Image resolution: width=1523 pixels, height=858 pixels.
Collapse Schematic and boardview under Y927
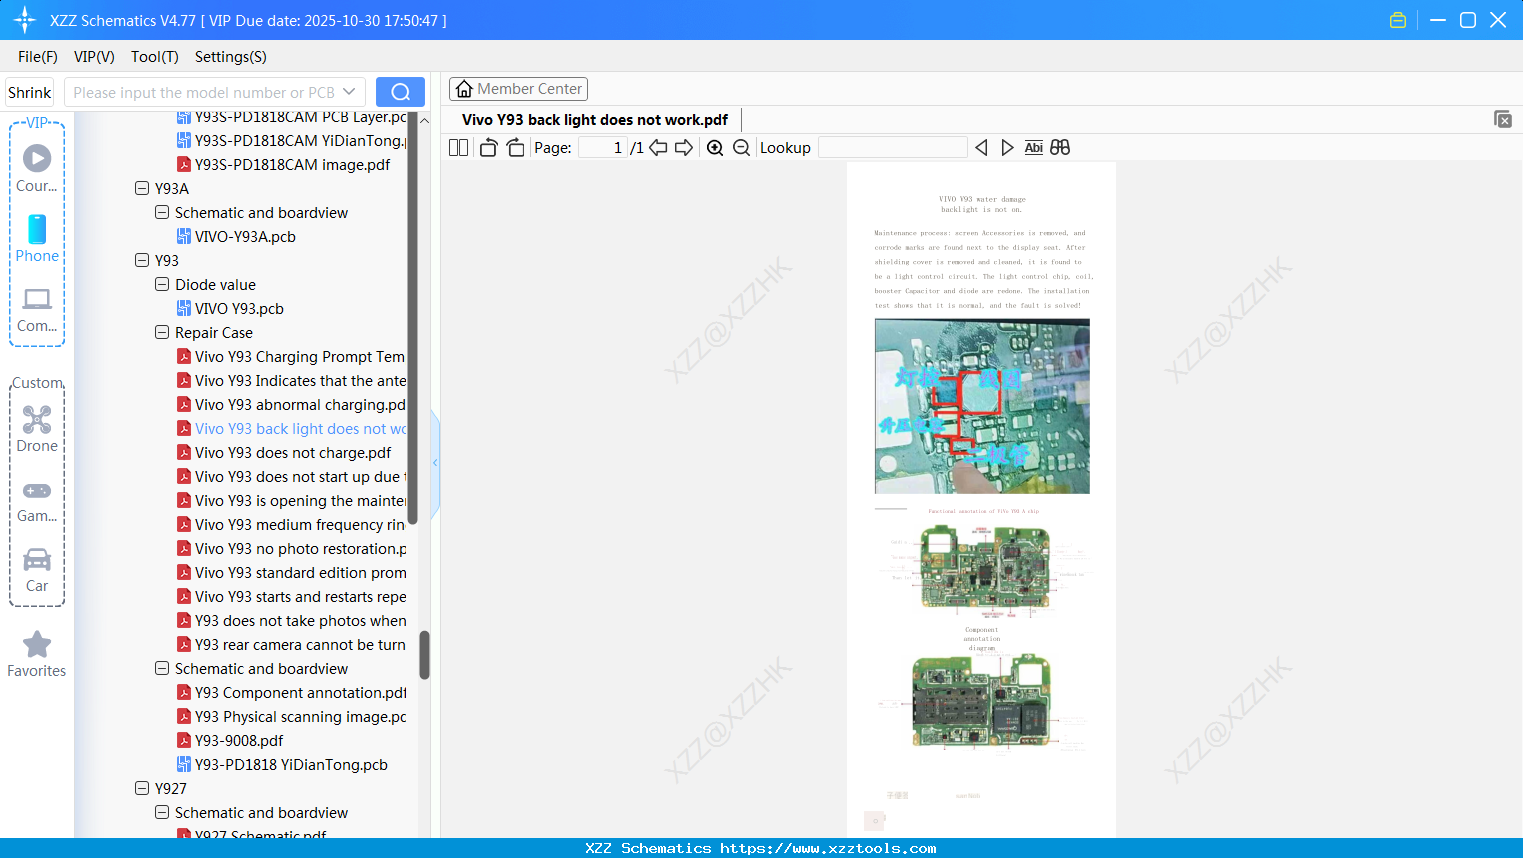[162, 812]
